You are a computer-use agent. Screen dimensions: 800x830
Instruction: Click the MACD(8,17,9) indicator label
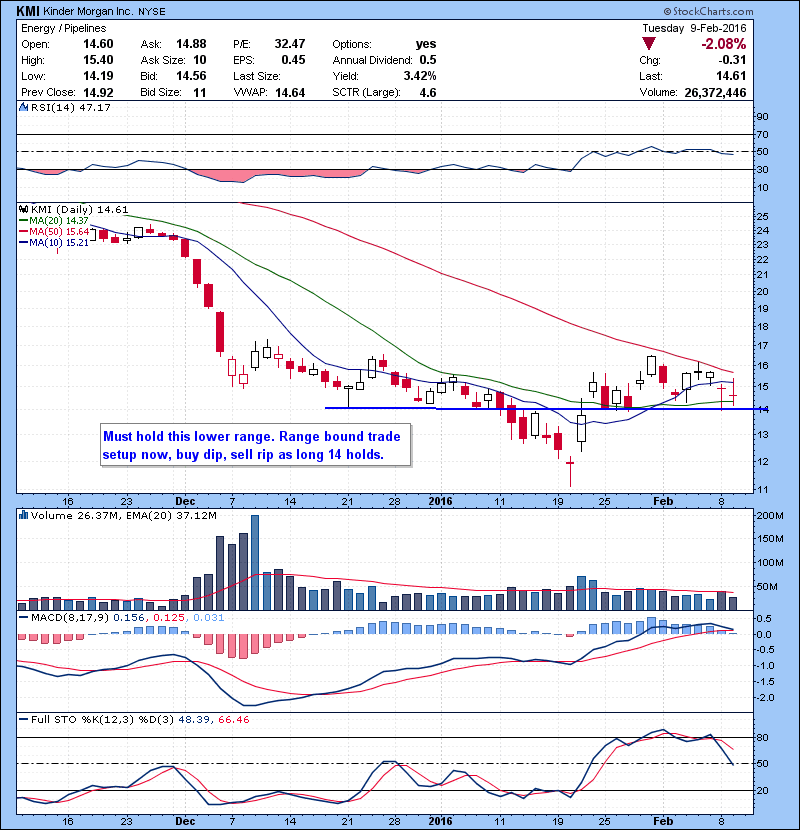pyautogui.click(x=70, y=618)
